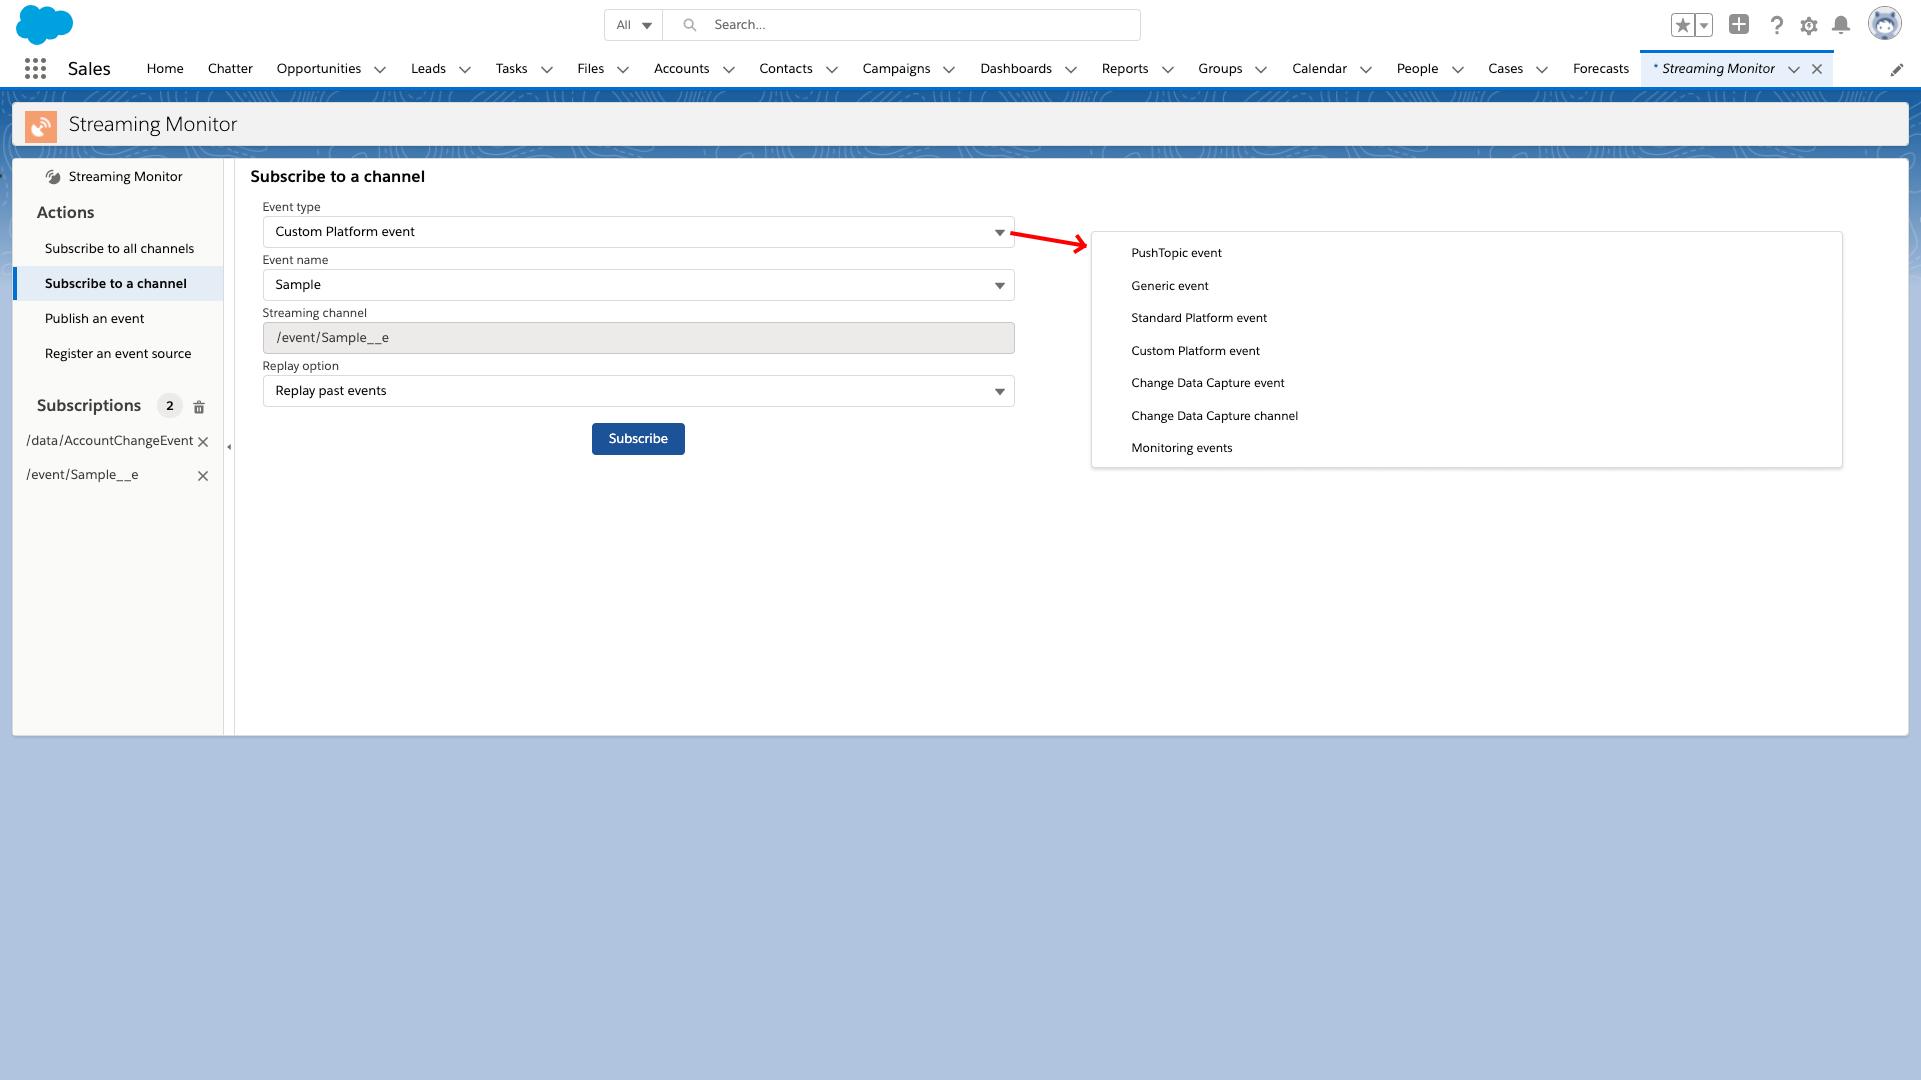
Task: Open the Event name dropdown
Action: pos(638,285)
